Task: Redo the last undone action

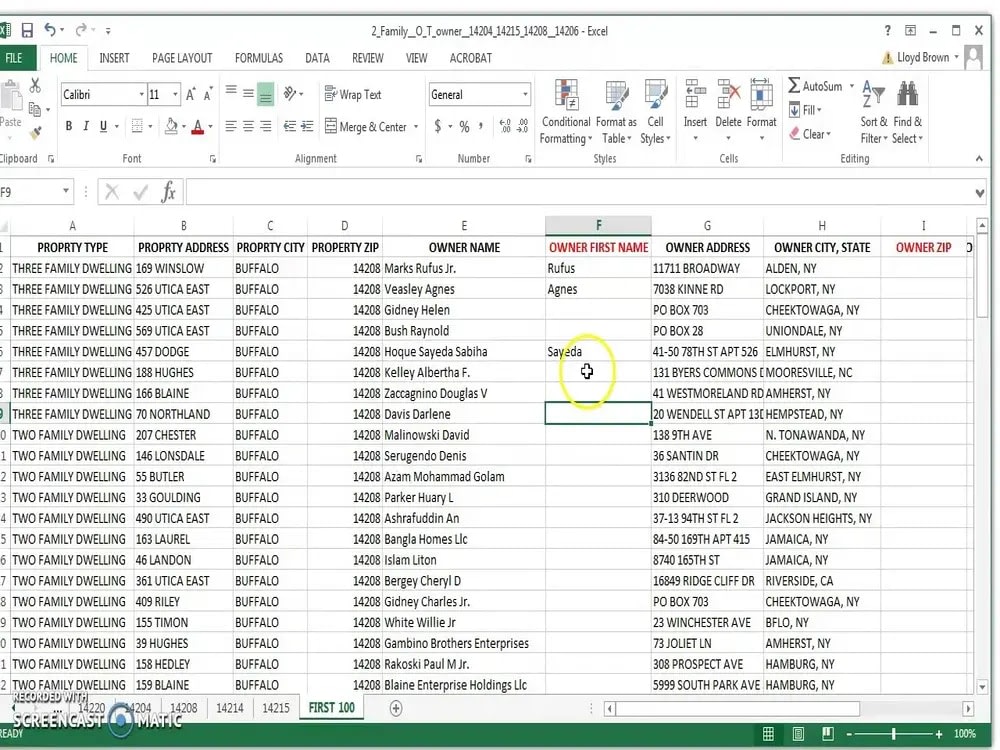Action: coord(80,30)
